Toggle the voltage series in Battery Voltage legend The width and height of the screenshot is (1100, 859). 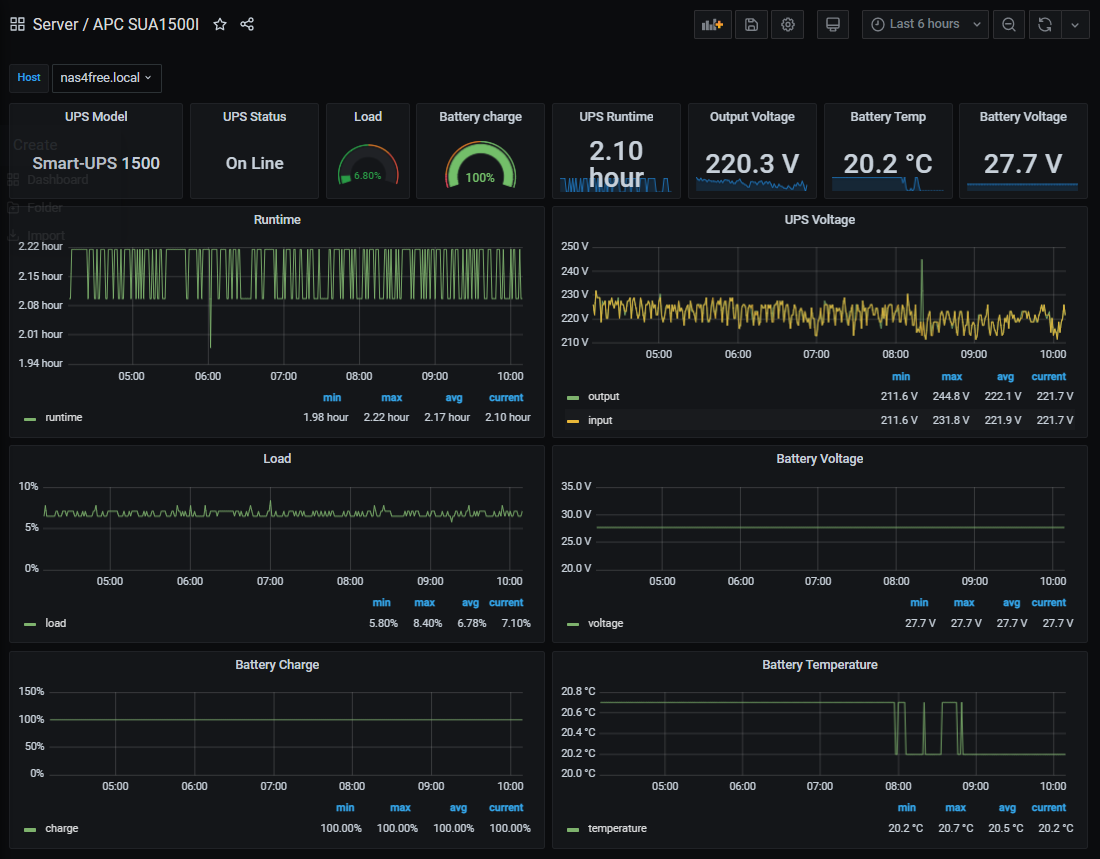pos(605,623)
